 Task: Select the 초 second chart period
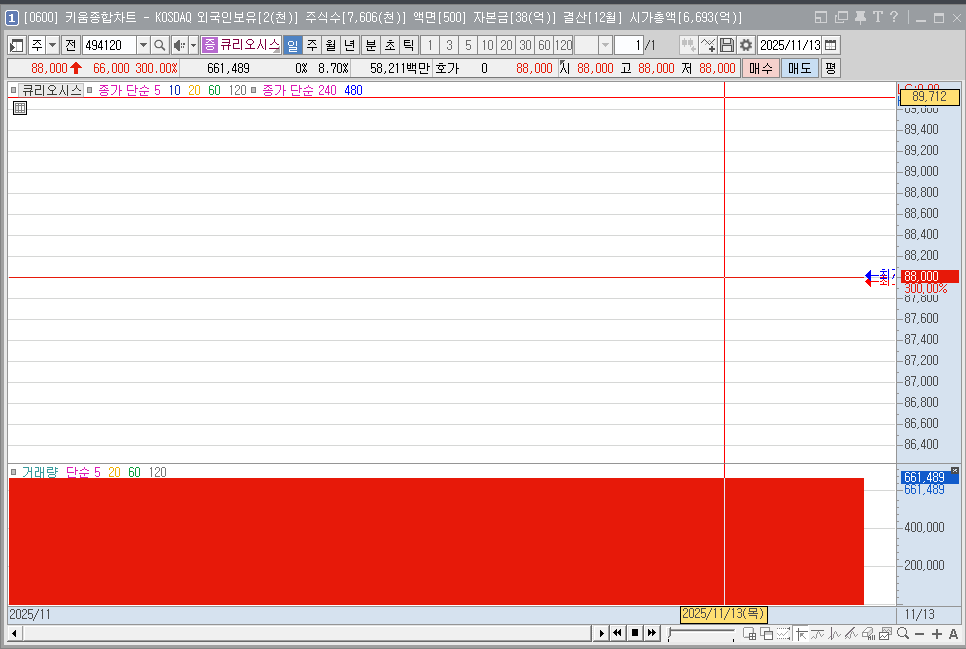tap(390, 45)
